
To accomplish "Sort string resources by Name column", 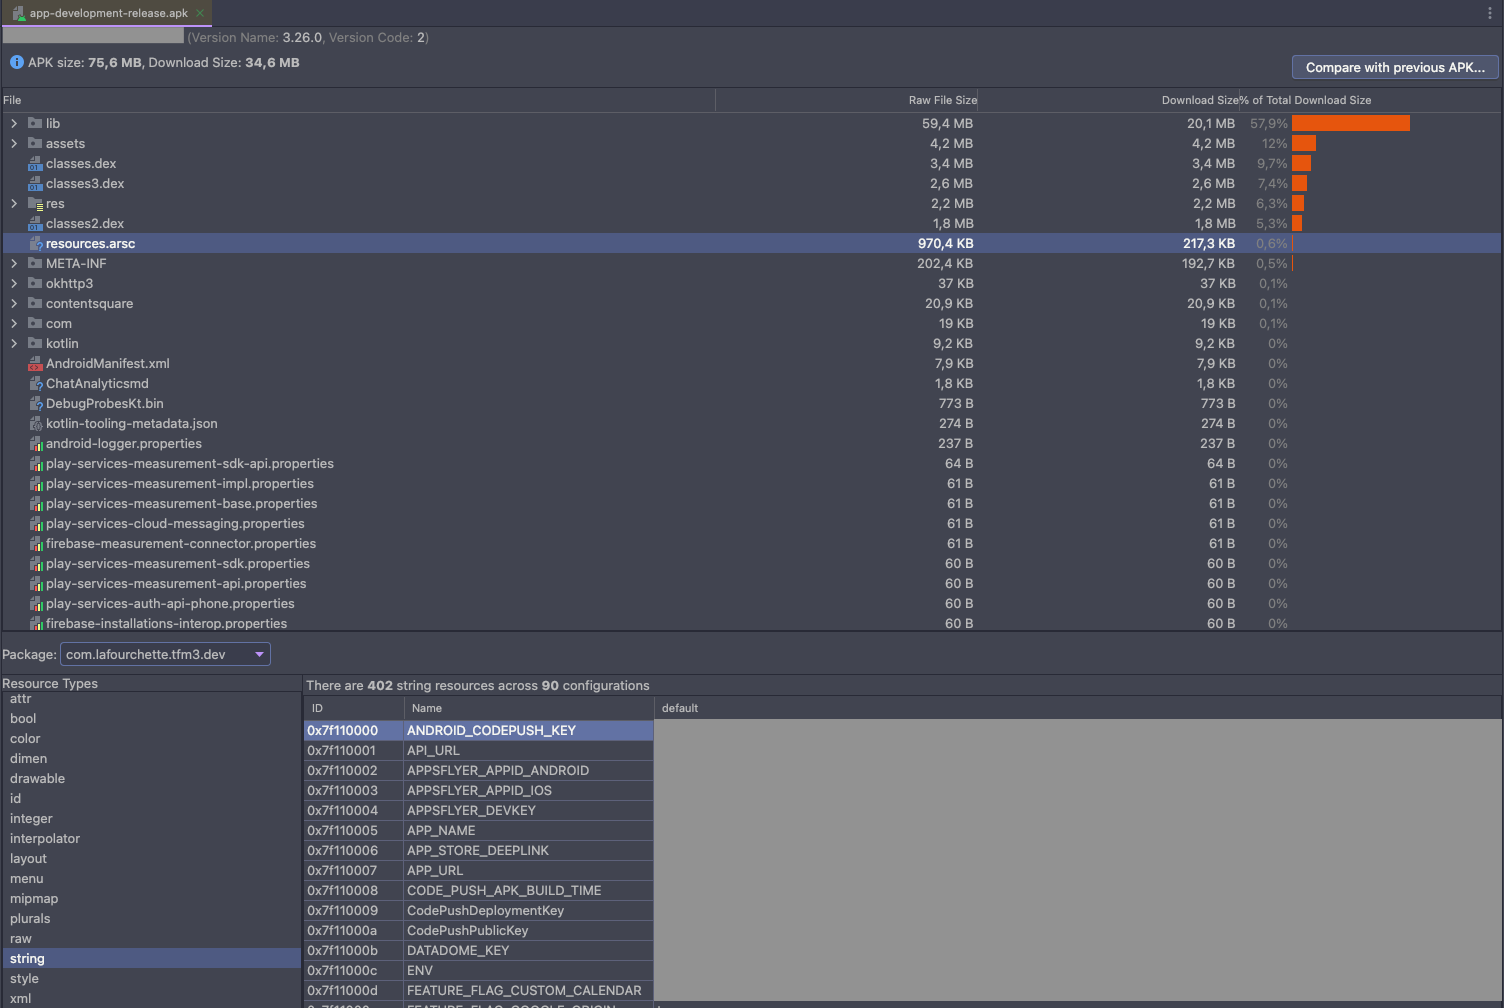I will point(529,708).
